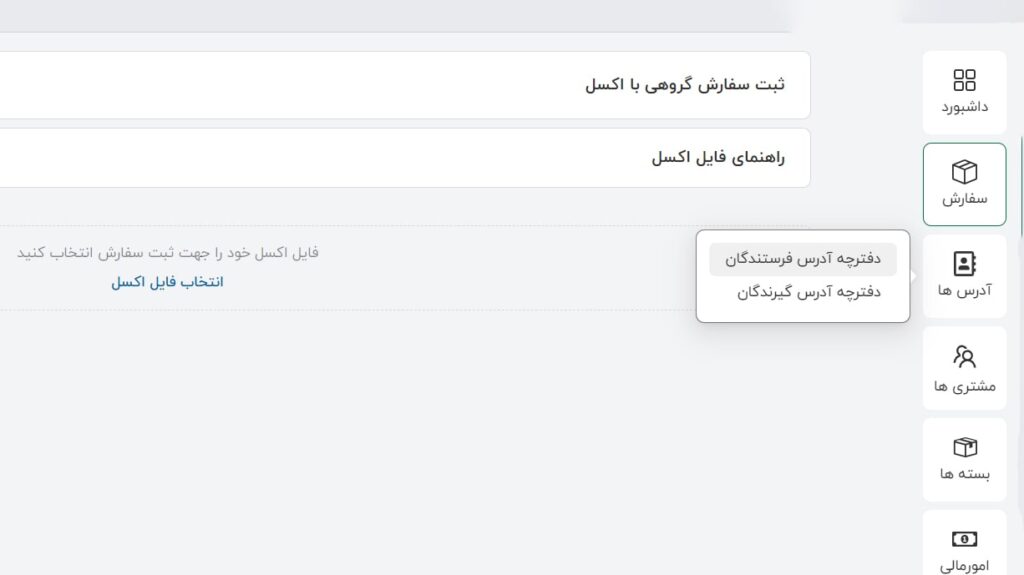Viewport: 1024px width, 575px height.
Task: Click the Finance (امورمالی) money icon
Action: (x=964, y=539)
